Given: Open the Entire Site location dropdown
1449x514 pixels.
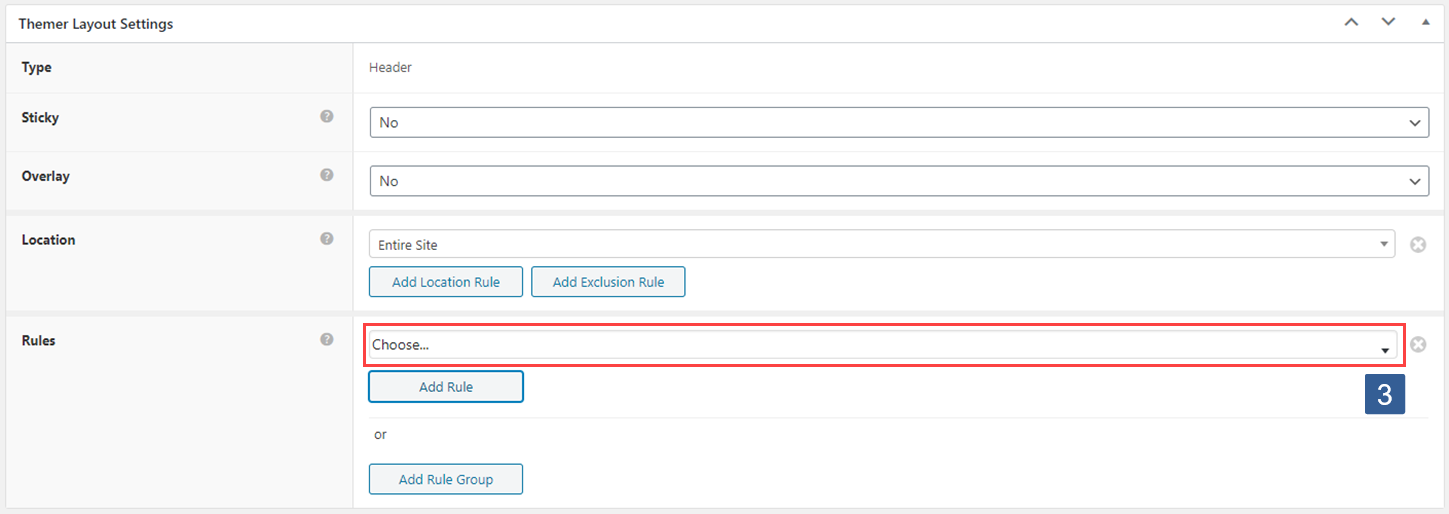Looking at the screenshot, I should [x=881, y=244].
